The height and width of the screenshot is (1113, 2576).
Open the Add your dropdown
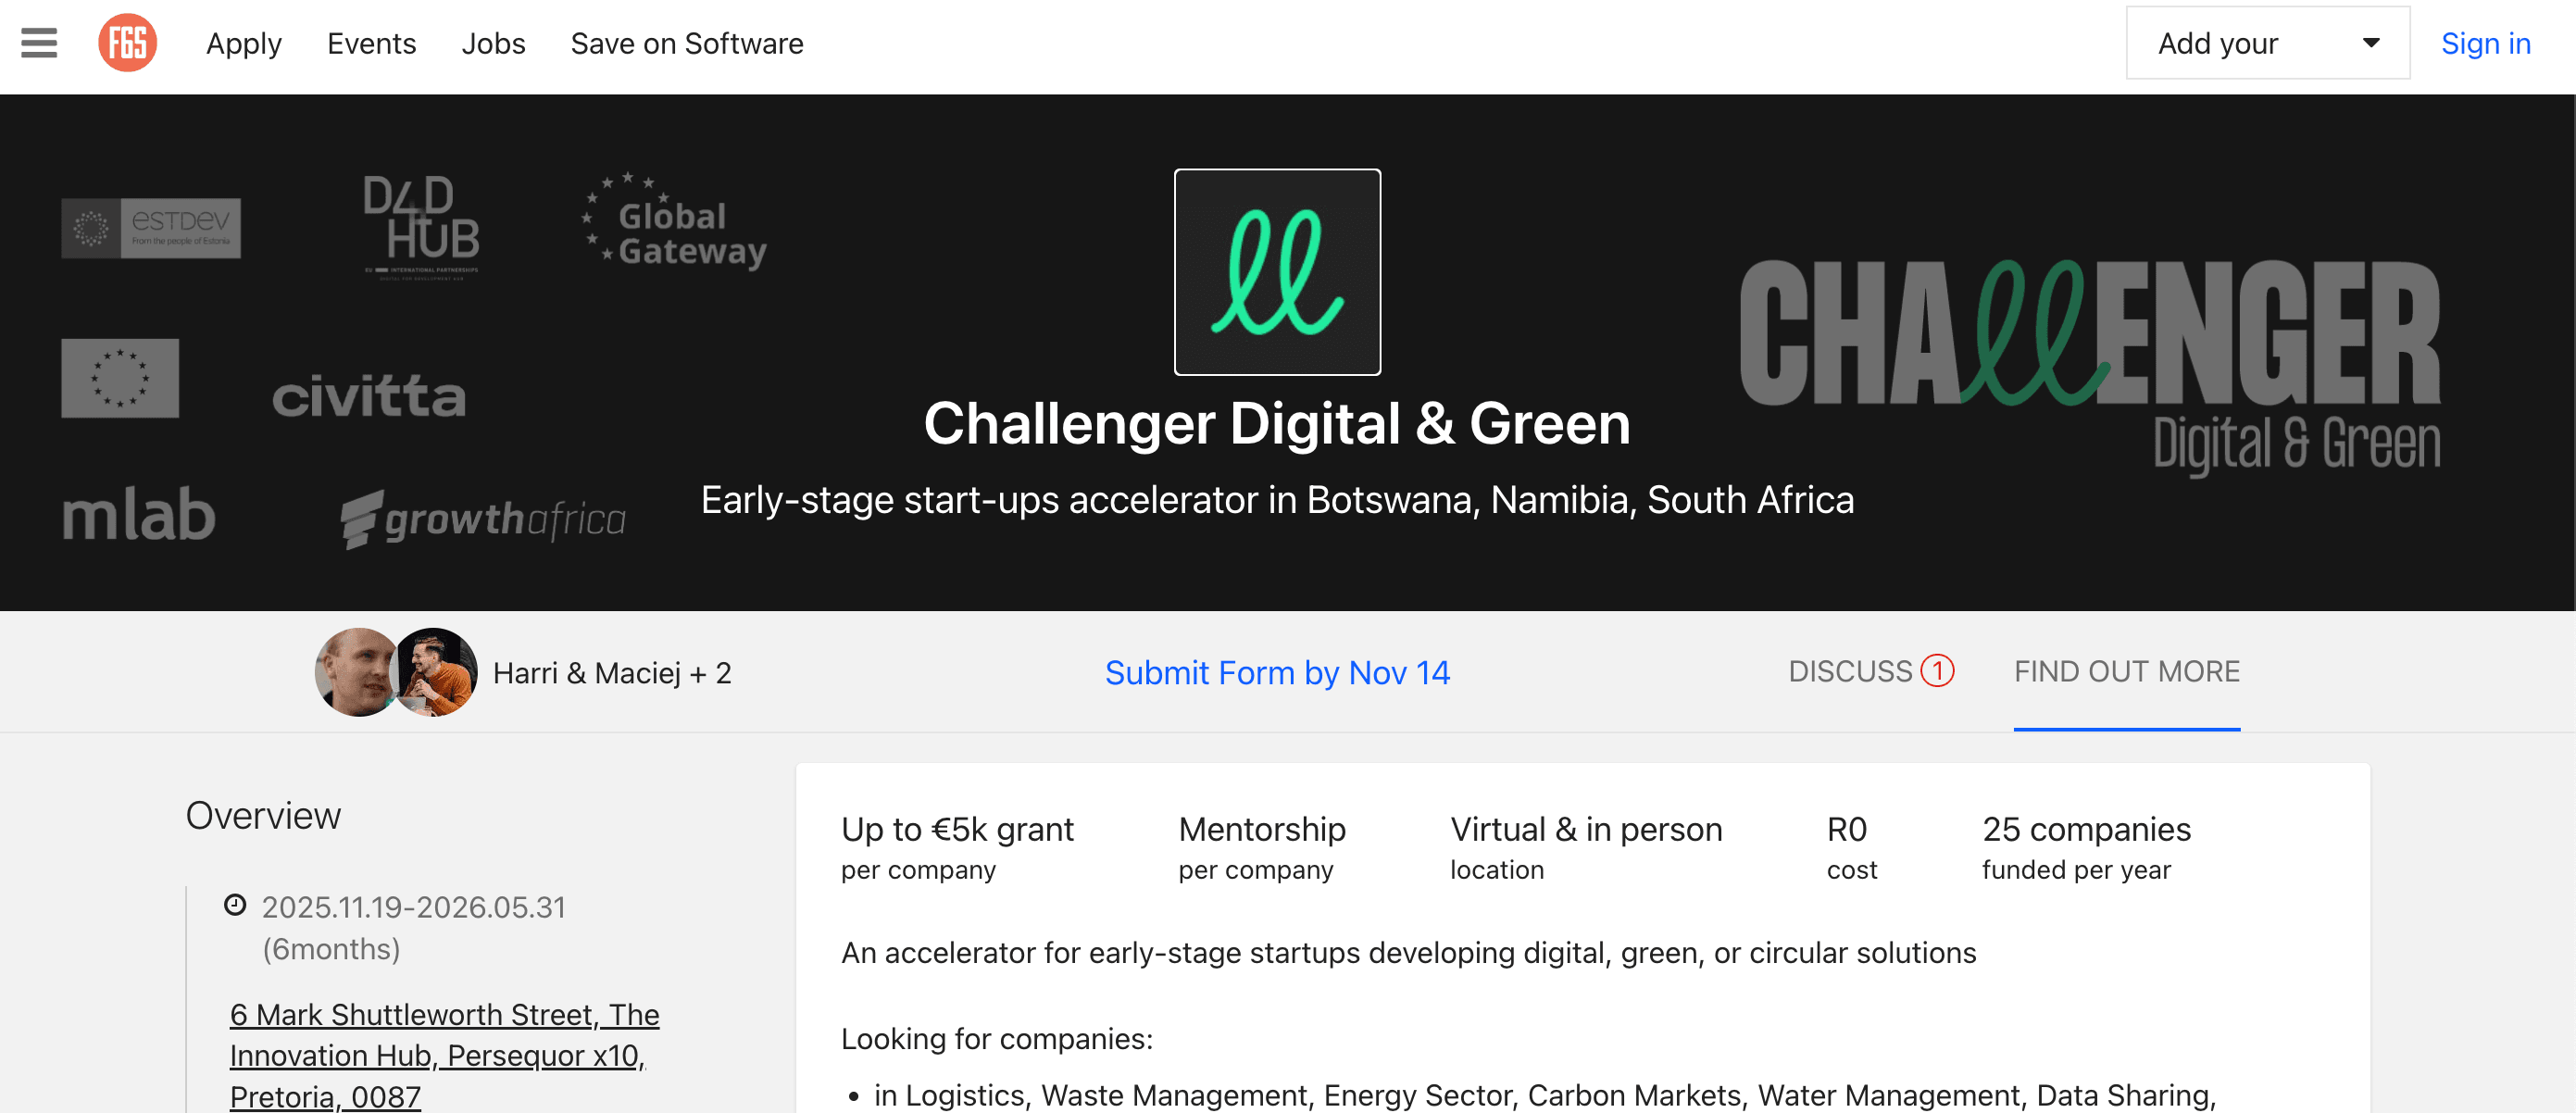[2216, 43]
